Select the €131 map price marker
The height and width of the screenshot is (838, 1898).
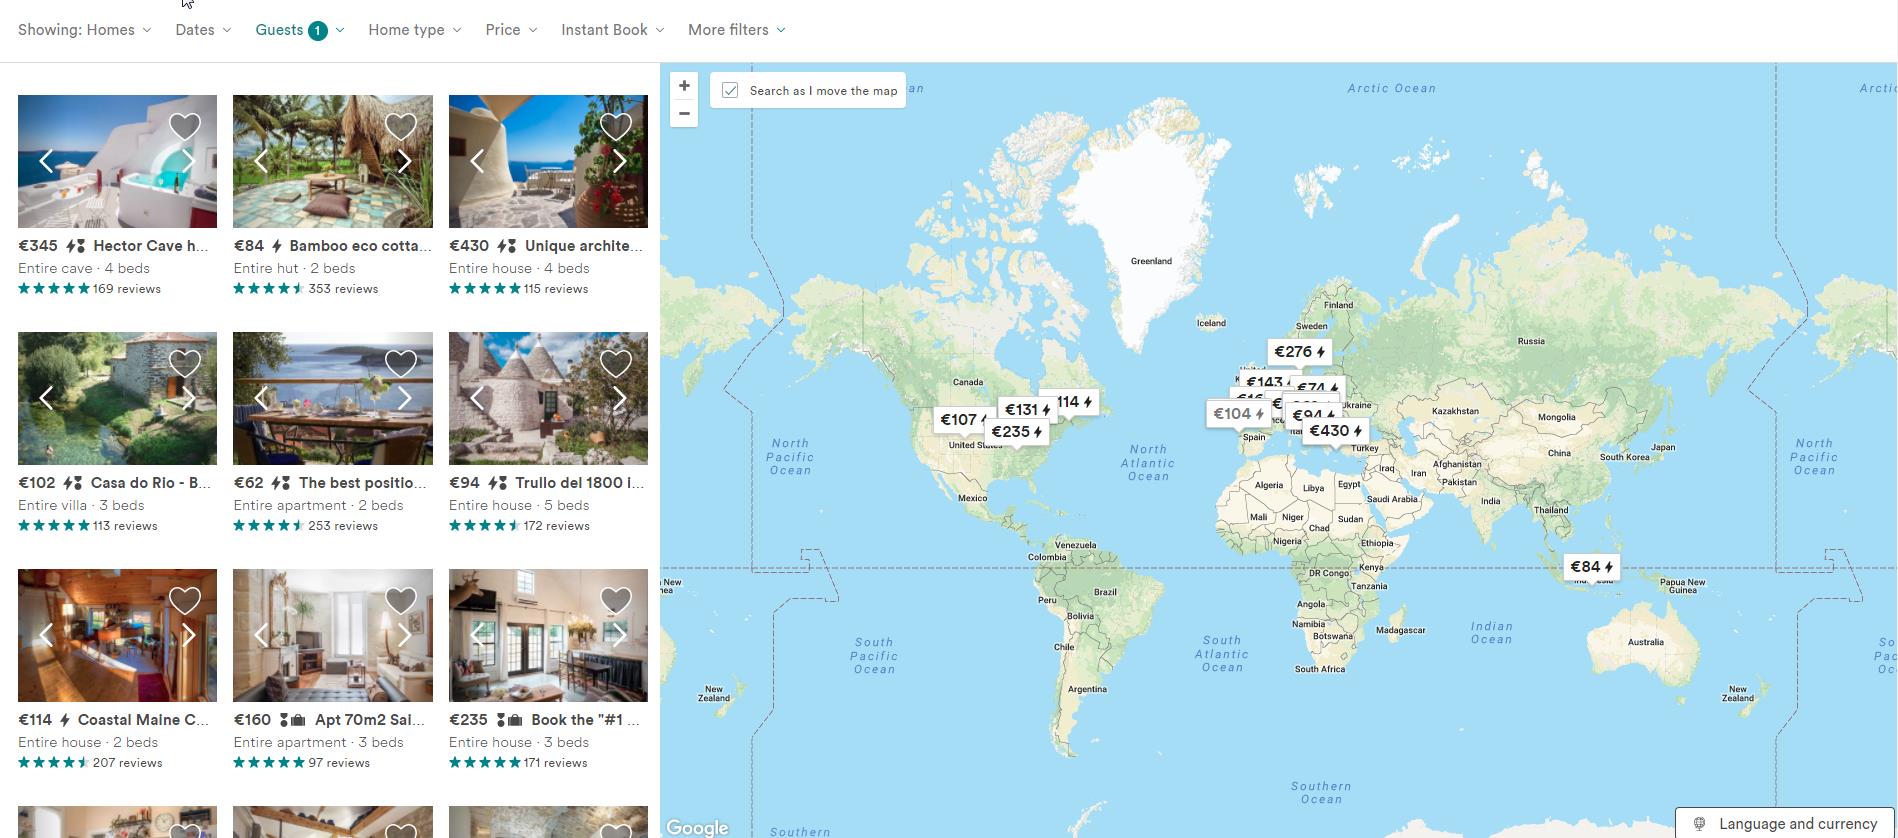coord(1027,410)
